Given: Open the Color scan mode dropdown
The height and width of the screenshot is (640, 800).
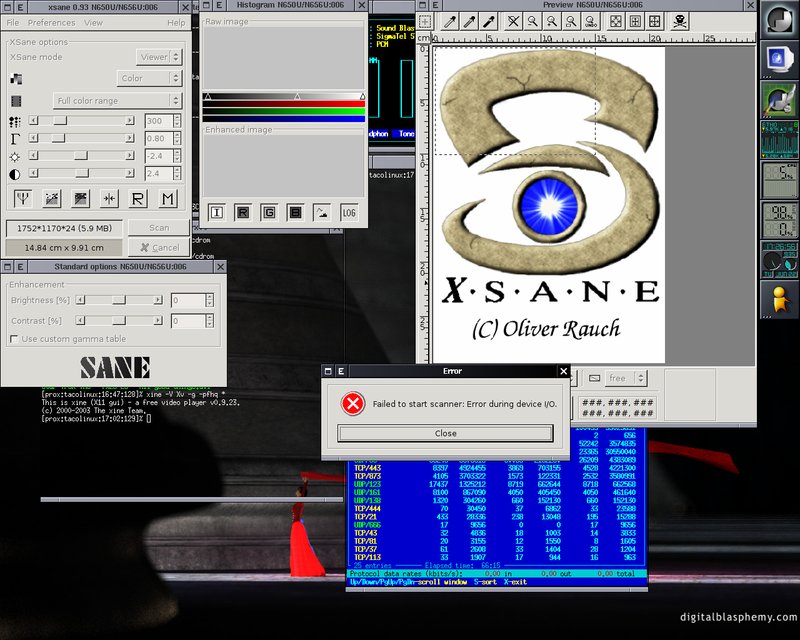Looking at the screenshot, I should point(149,78).
